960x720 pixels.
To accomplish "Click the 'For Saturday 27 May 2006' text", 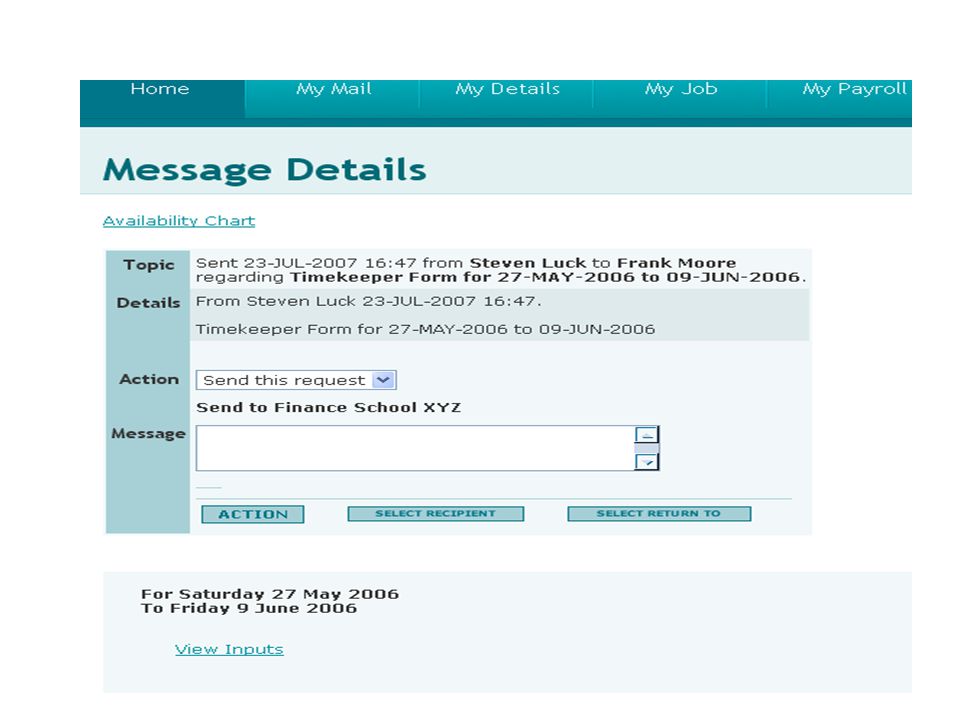I will [270, 594].
